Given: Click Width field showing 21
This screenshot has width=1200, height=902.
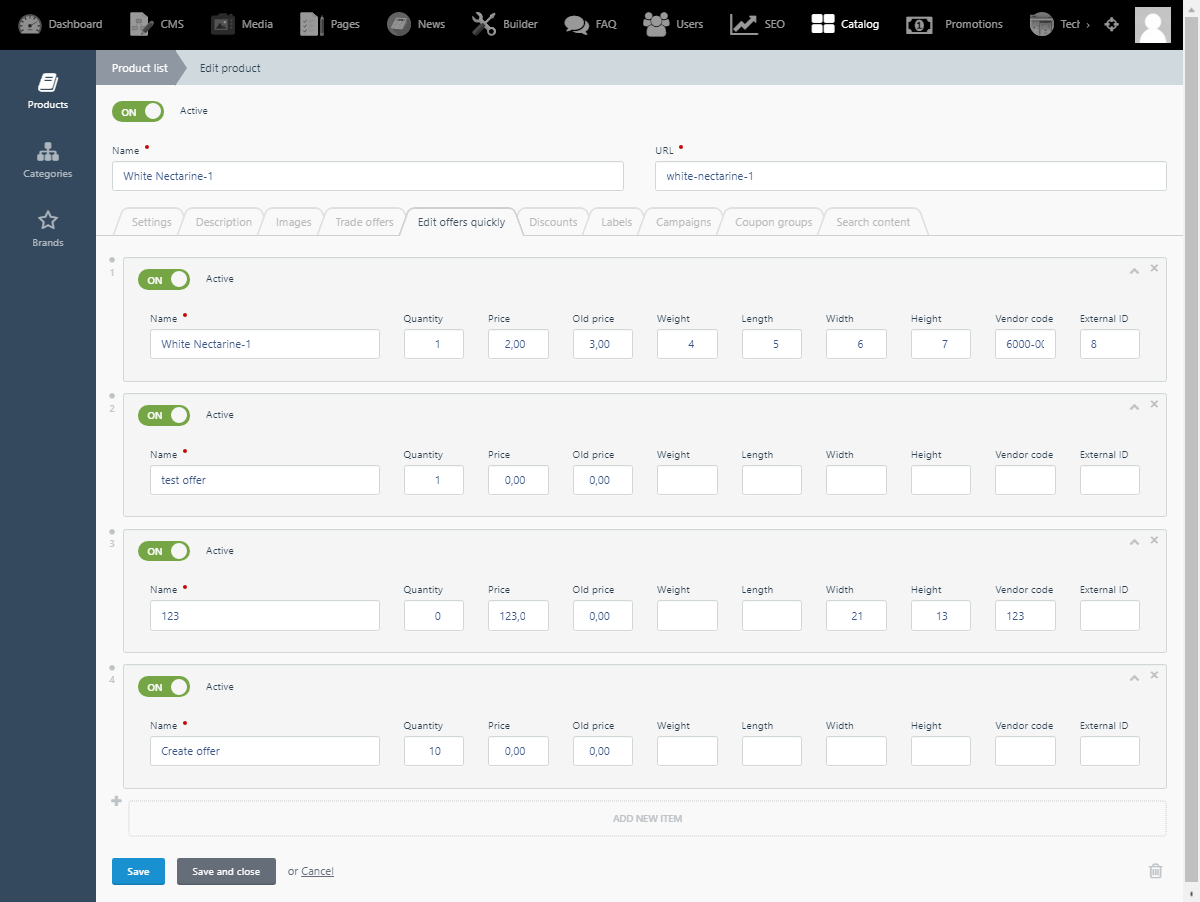Looking at the screenshot, I should pos(856,616).
